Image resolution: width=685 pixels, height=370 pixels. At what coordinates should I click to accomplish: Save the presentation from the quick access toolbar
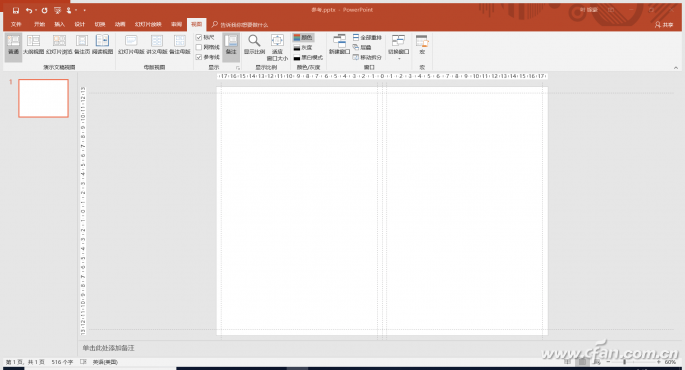tap(16, 10)
